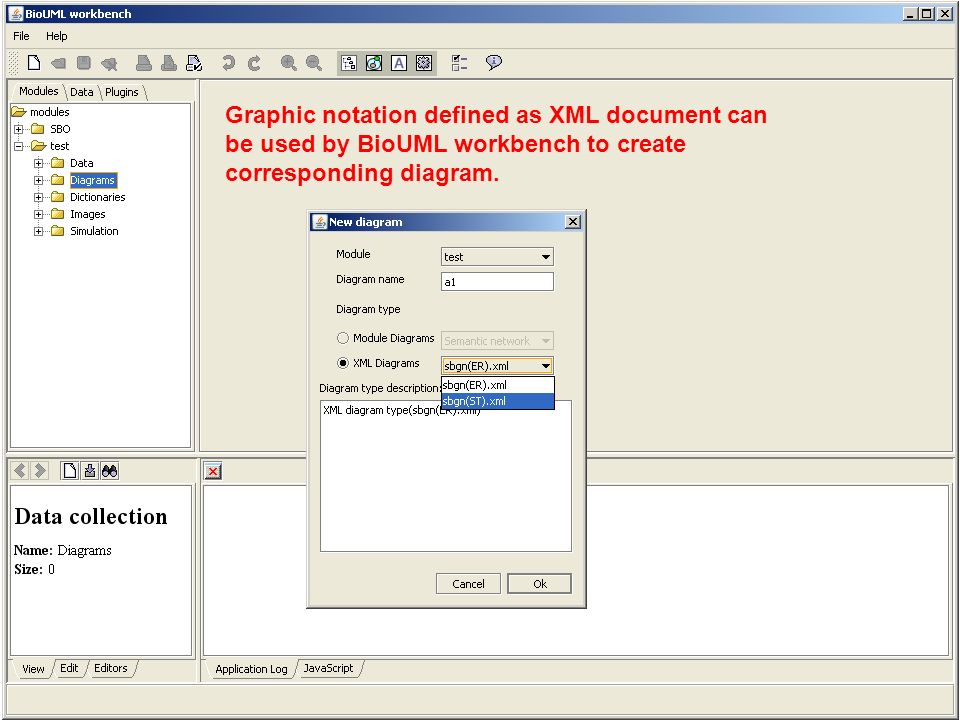Click the second greyed-out printer-shaped toolbar icon
The height and width of the screenshot is (720, 960).
click(x=169, y=62)
